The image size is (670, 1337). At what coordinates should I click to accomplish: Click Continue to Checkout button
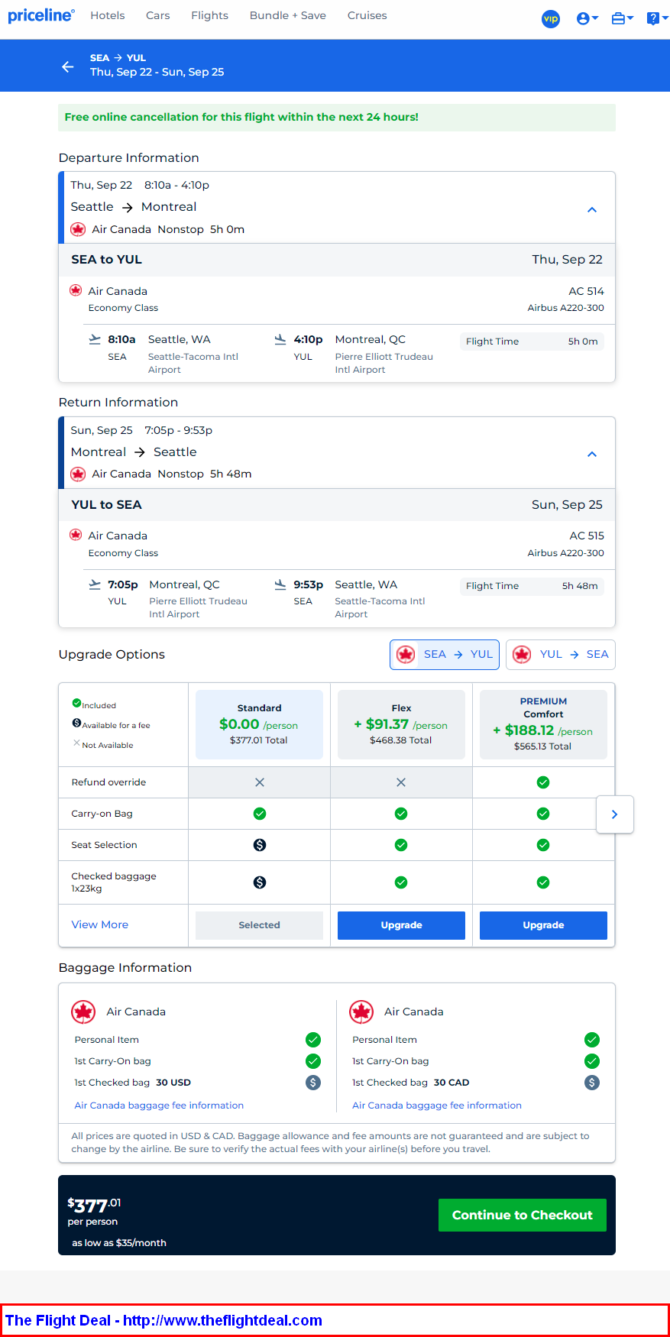[x=522, y=1215]
